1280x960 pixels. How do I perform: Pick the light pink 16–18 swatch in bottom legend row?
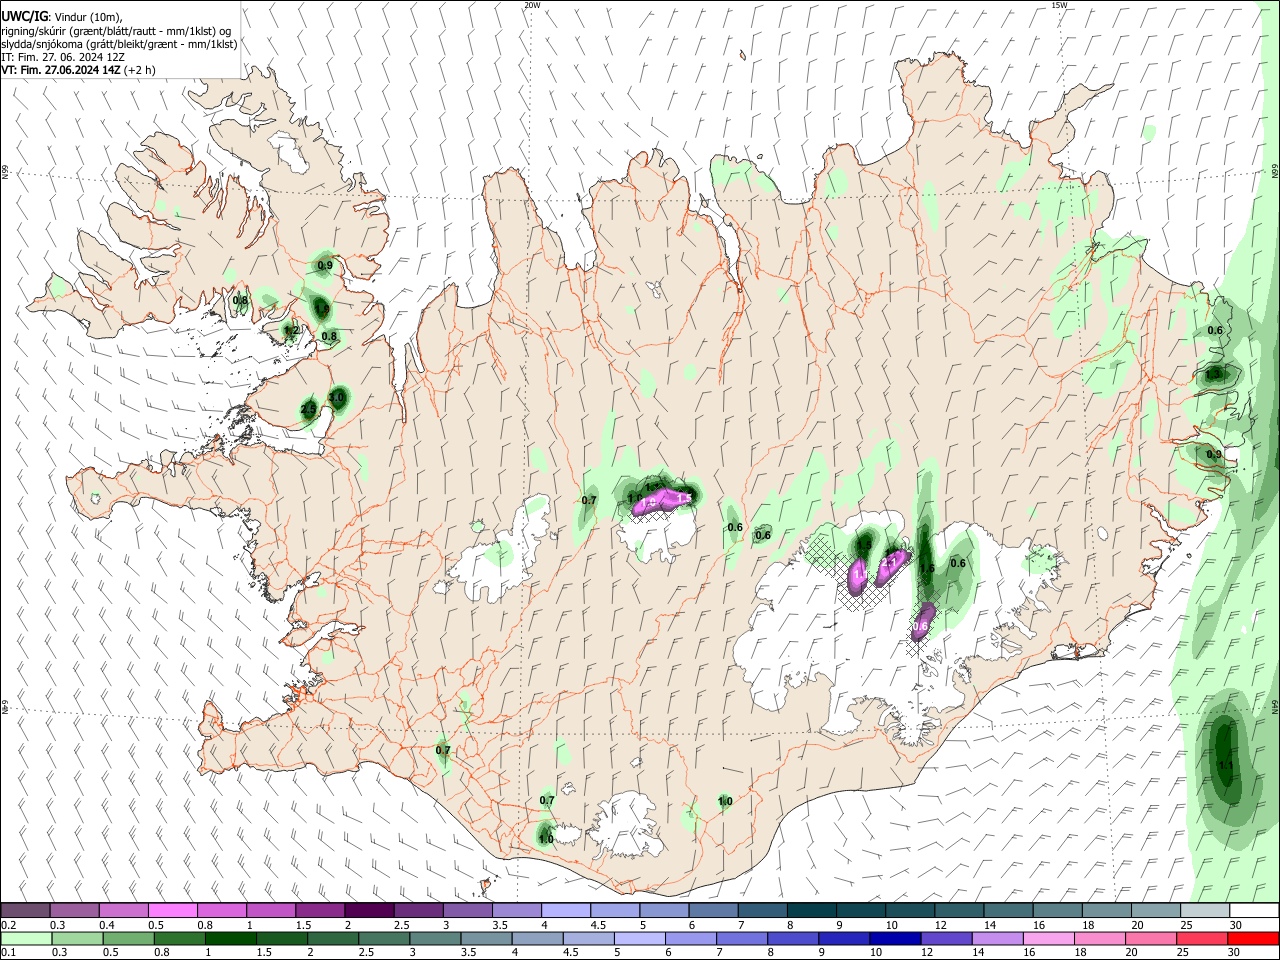click(x=1047, y=939)
